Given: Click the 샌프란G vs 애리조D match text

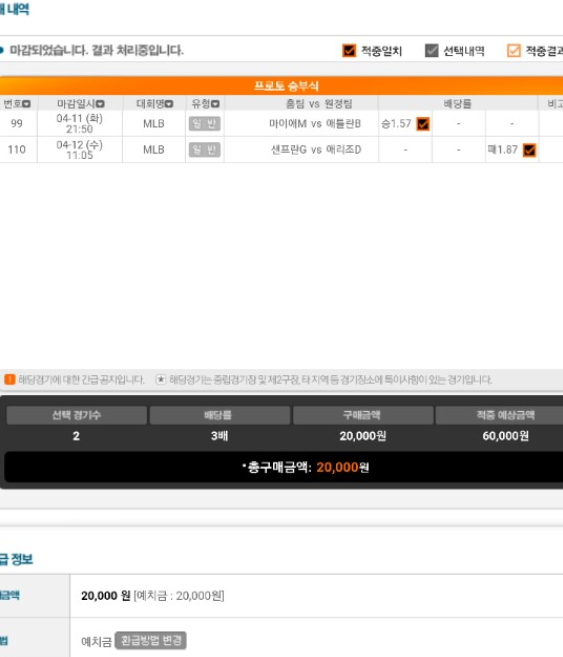Looking at the screenshot, I should [316, 150].
